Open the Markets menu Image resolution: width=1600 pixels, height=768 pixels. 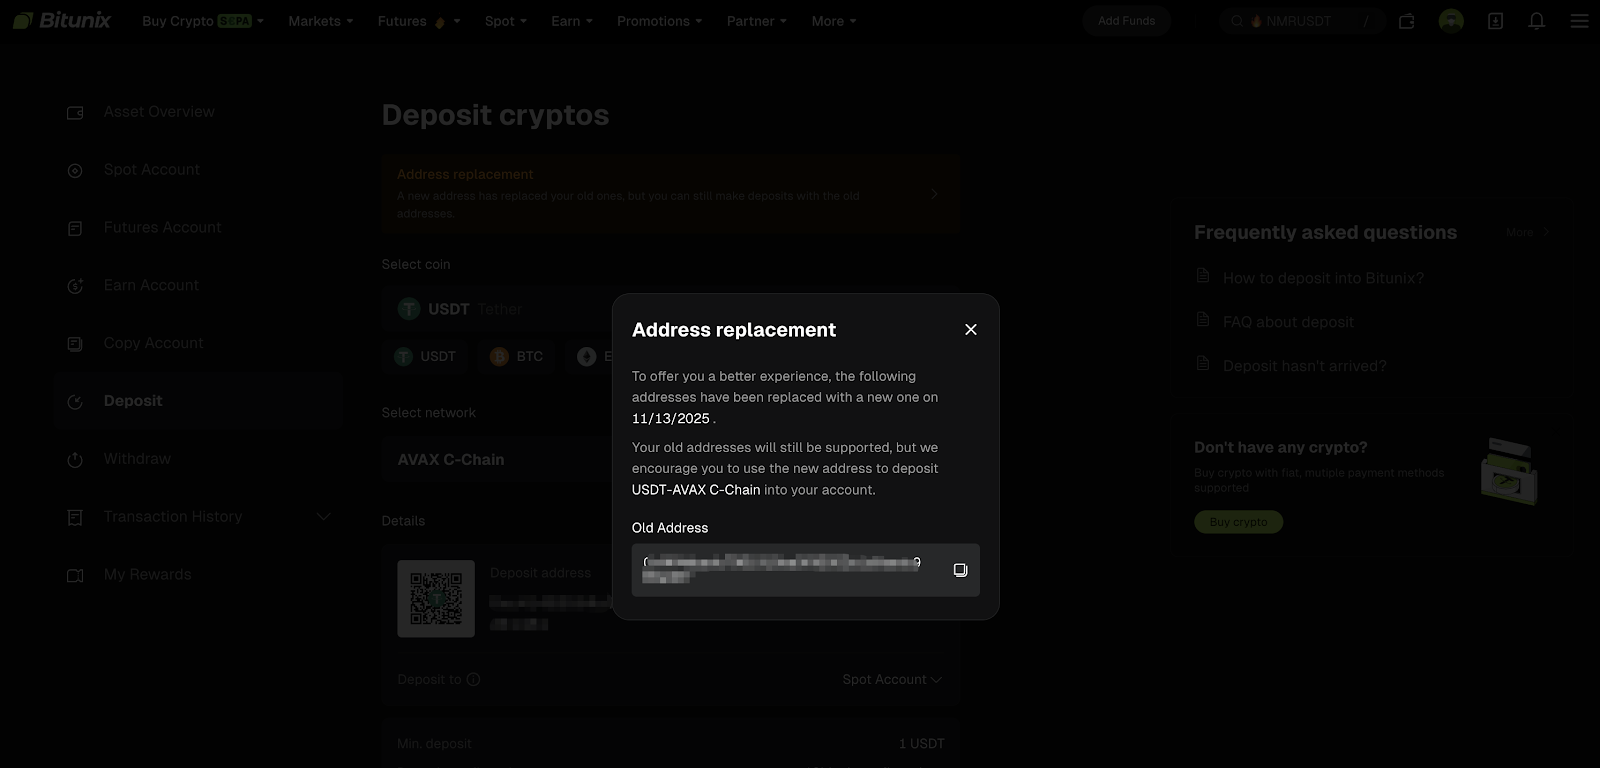pos(320,21)
